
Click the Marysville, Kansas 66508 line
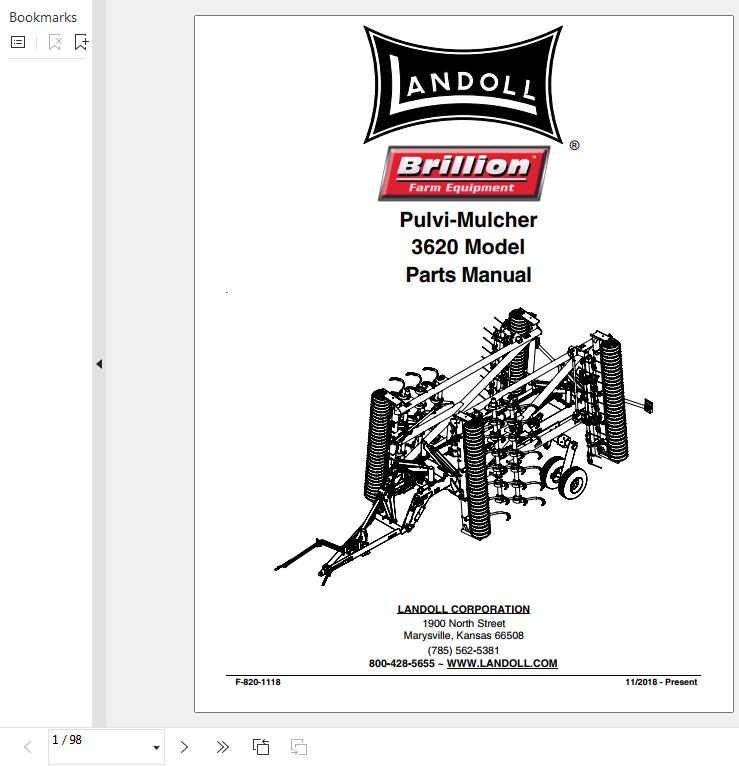pos(464,636)
